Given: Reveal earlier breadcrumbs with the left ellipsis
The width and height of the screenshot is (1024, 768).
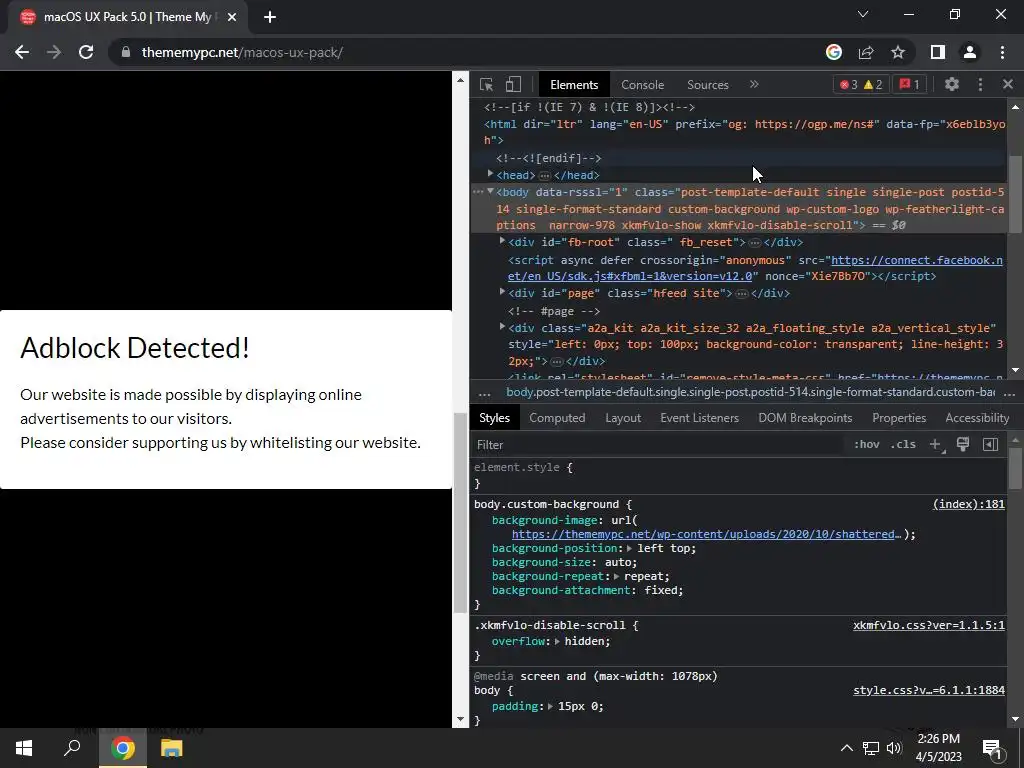Looking at the screenshot, I should (x=484, y=394).
